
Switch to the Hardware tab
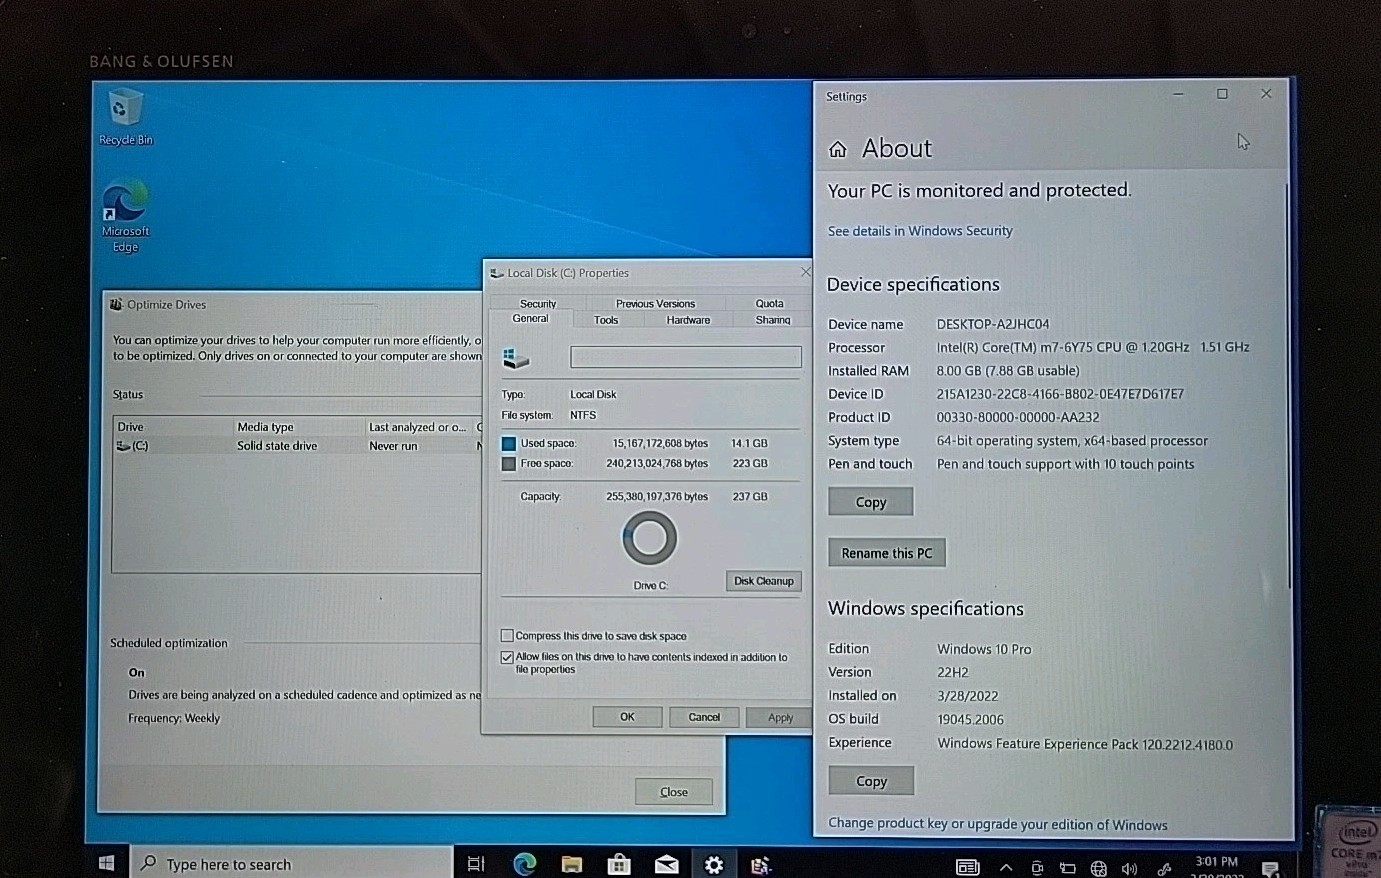[688, 320]
